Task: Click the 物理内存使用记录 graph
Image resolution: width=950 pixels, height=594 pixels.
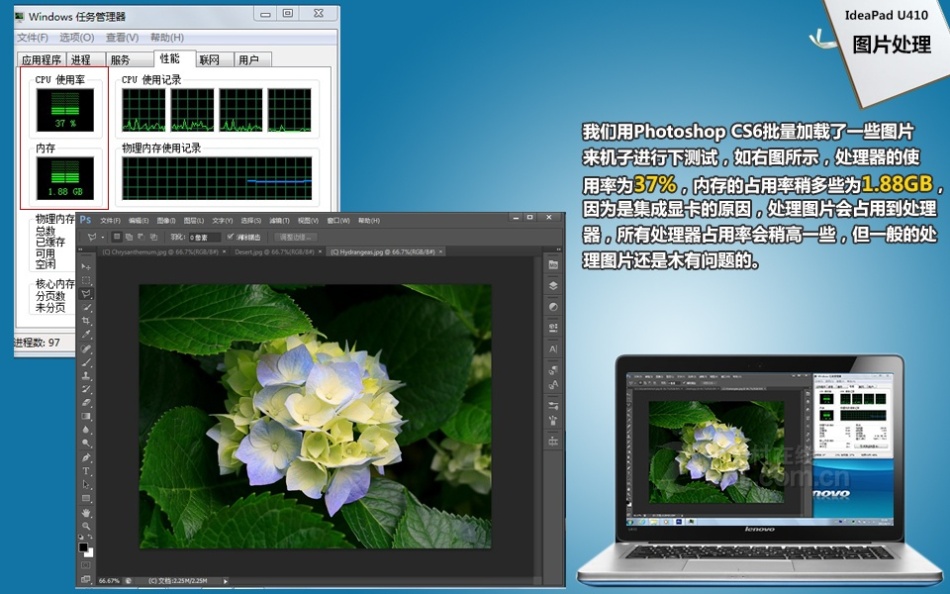Action: 217,178
